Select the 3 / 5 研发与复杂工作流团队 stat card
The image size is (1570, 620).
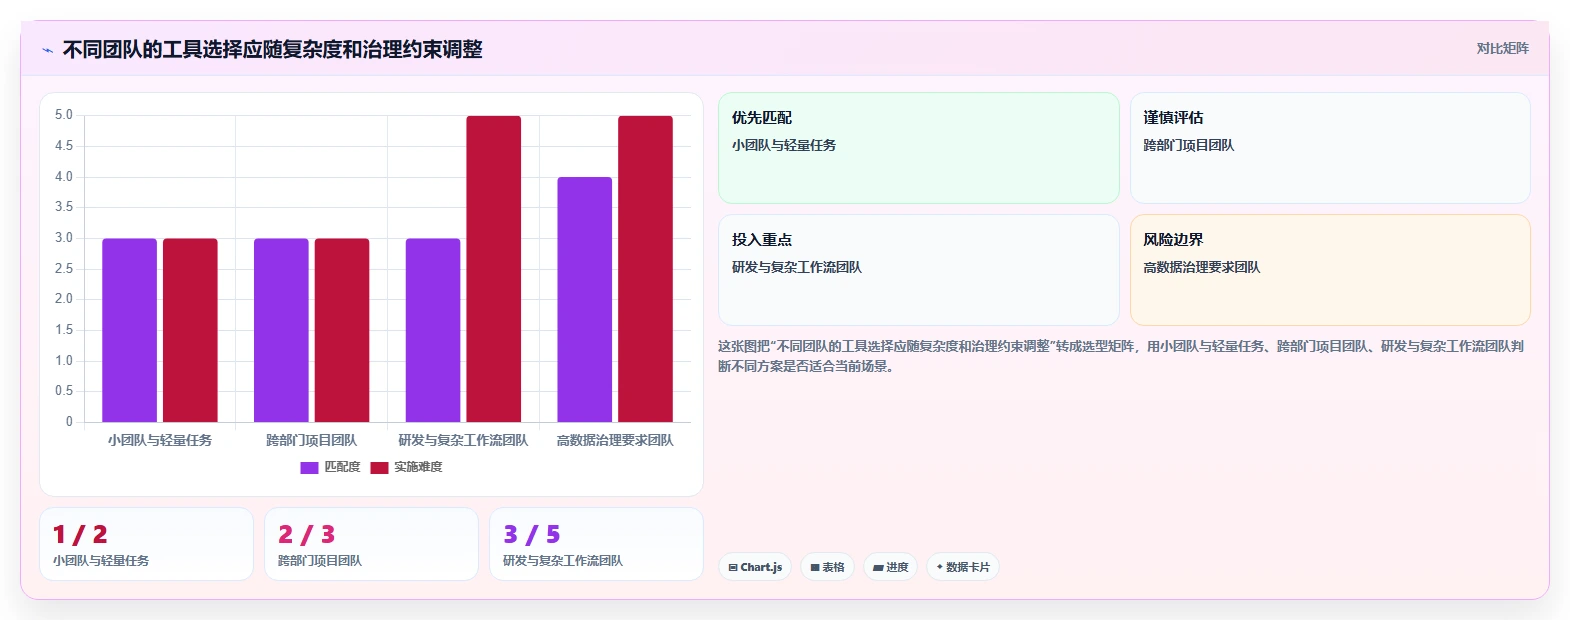tap(596, 544)
